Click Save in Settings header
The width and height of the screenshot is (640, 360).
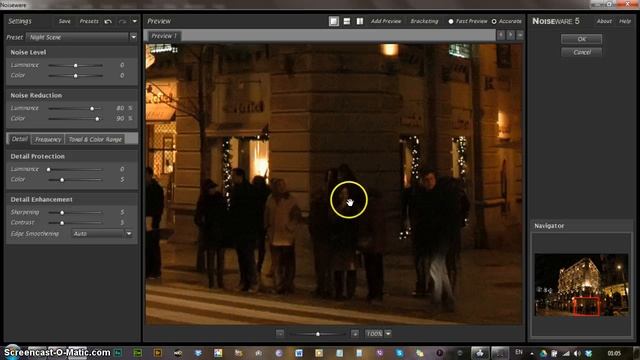[x=64, y=21]
